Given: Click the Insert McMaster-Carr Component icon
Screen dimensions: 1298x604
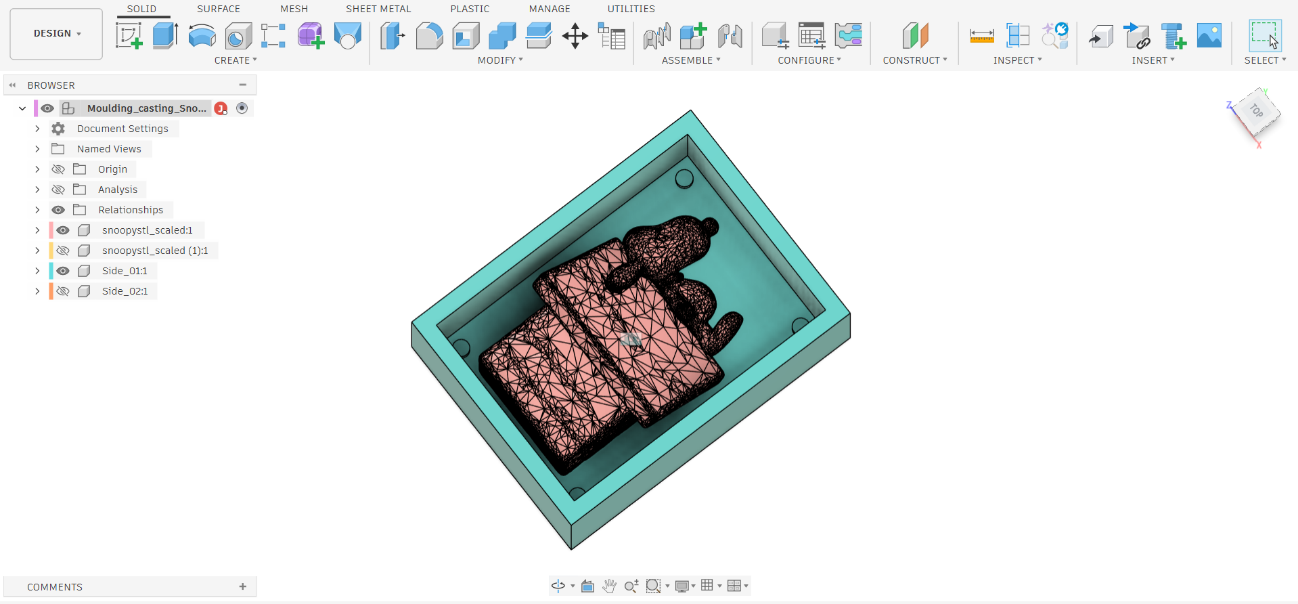Looking at the screenshot, I should point(1173,36).
